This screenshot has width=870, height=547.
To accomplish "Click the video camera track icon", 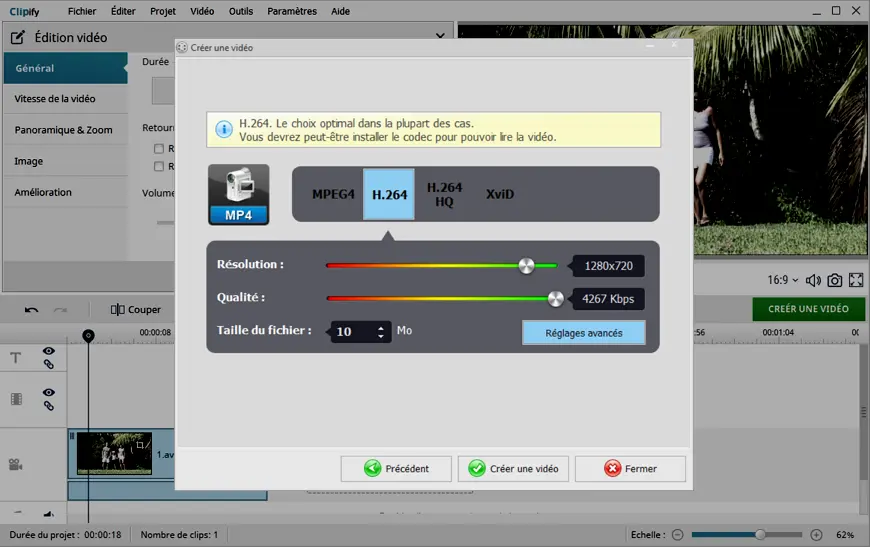I will point(16,464).
